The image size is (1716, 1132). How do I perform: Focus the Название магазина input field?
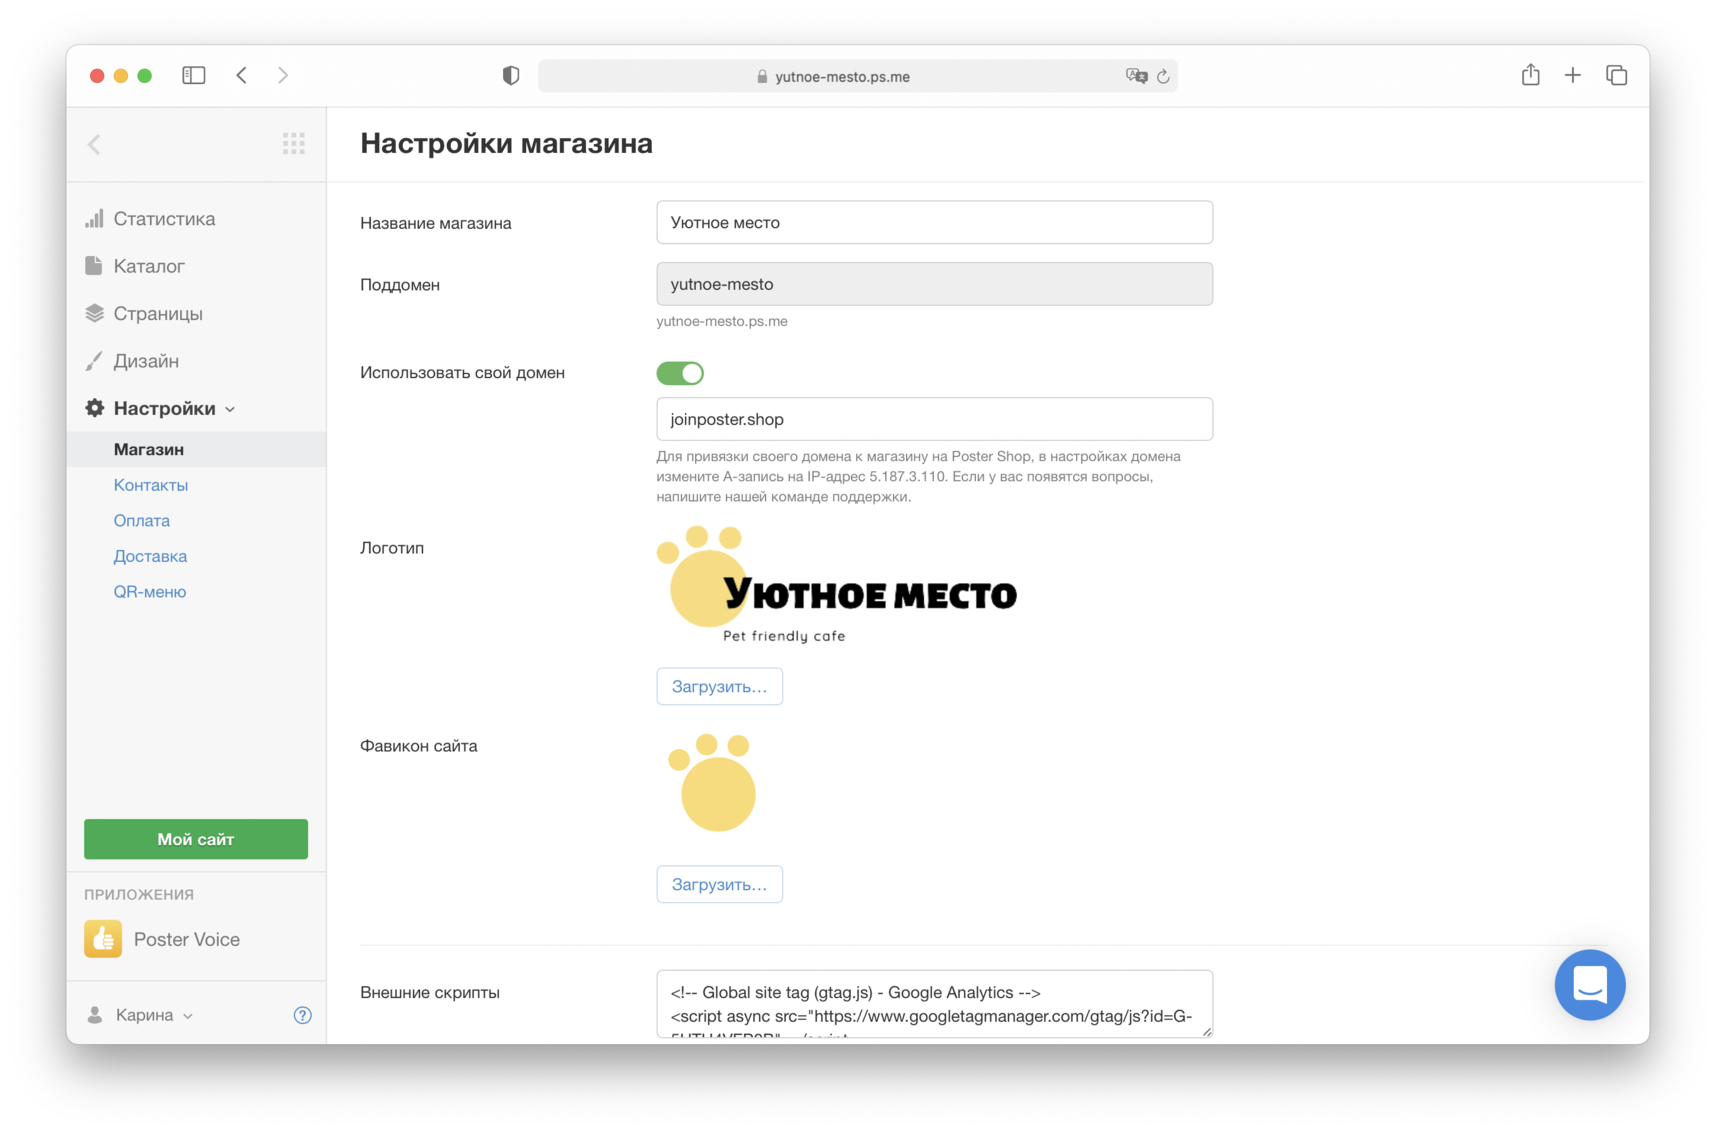[934, 222]
